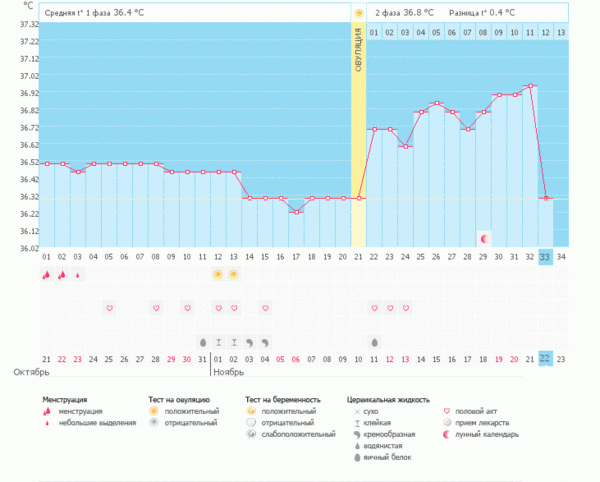Select highlighted phase-two day 12 in the header

click(546, 33)
